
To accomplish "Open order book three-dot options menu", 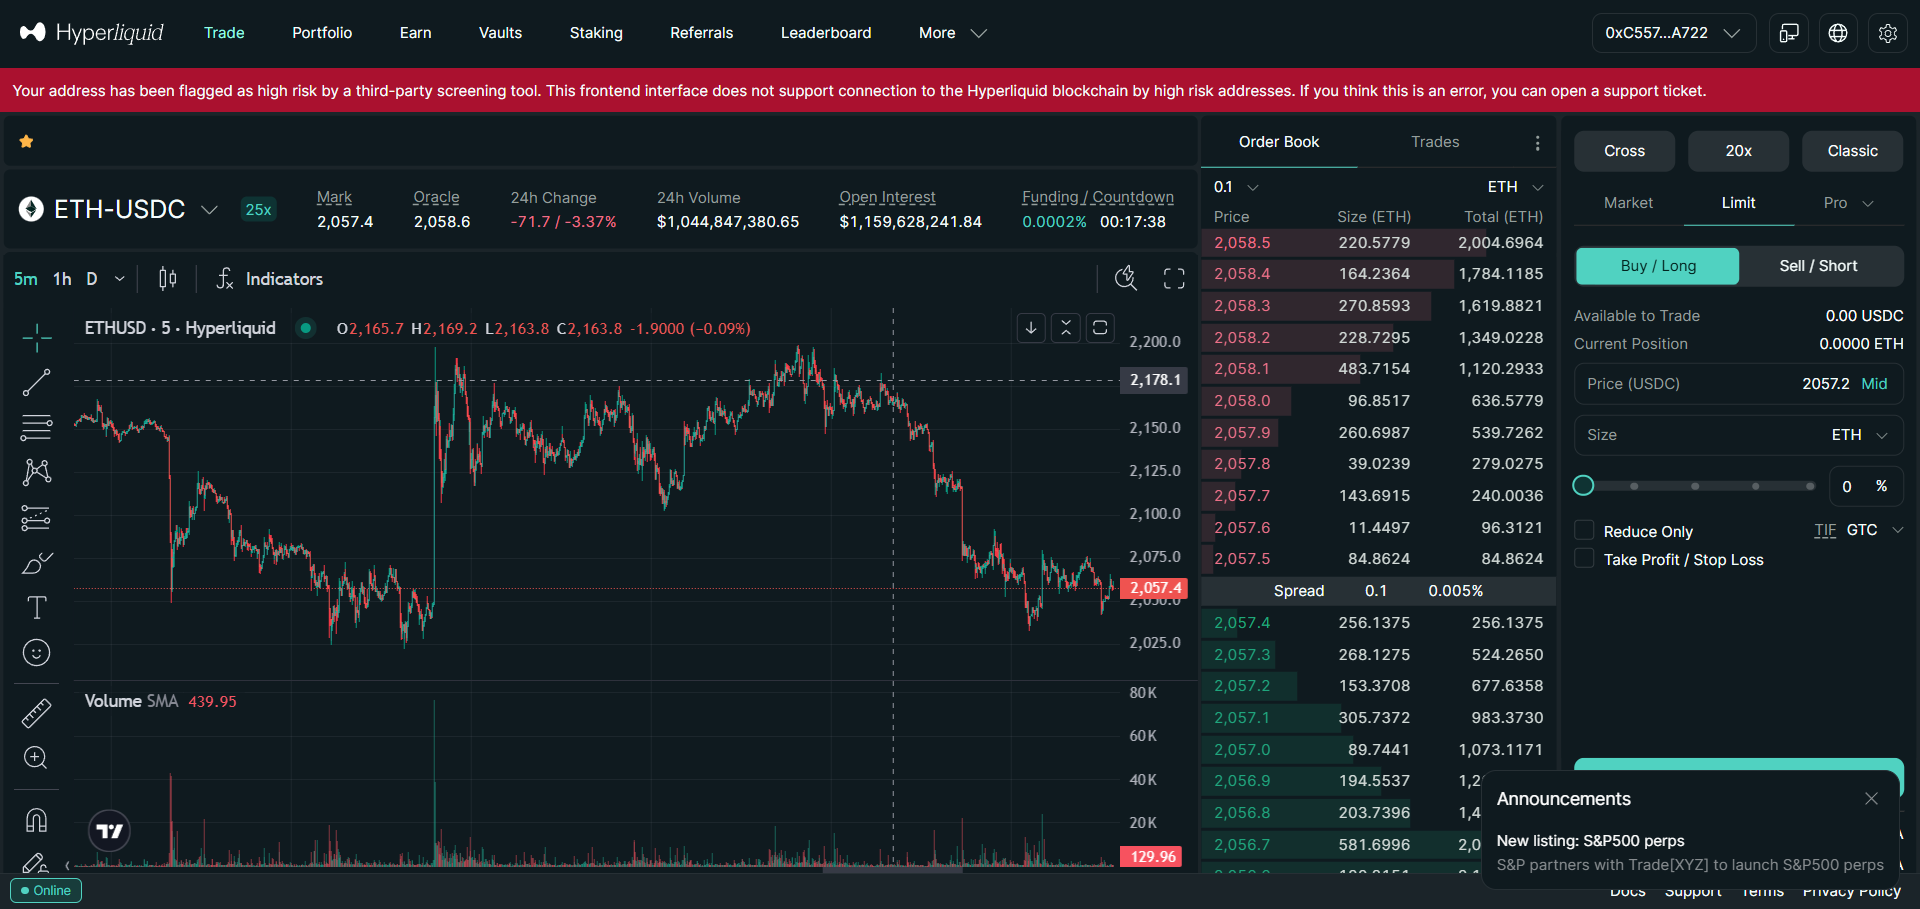I will (1537, 143).
